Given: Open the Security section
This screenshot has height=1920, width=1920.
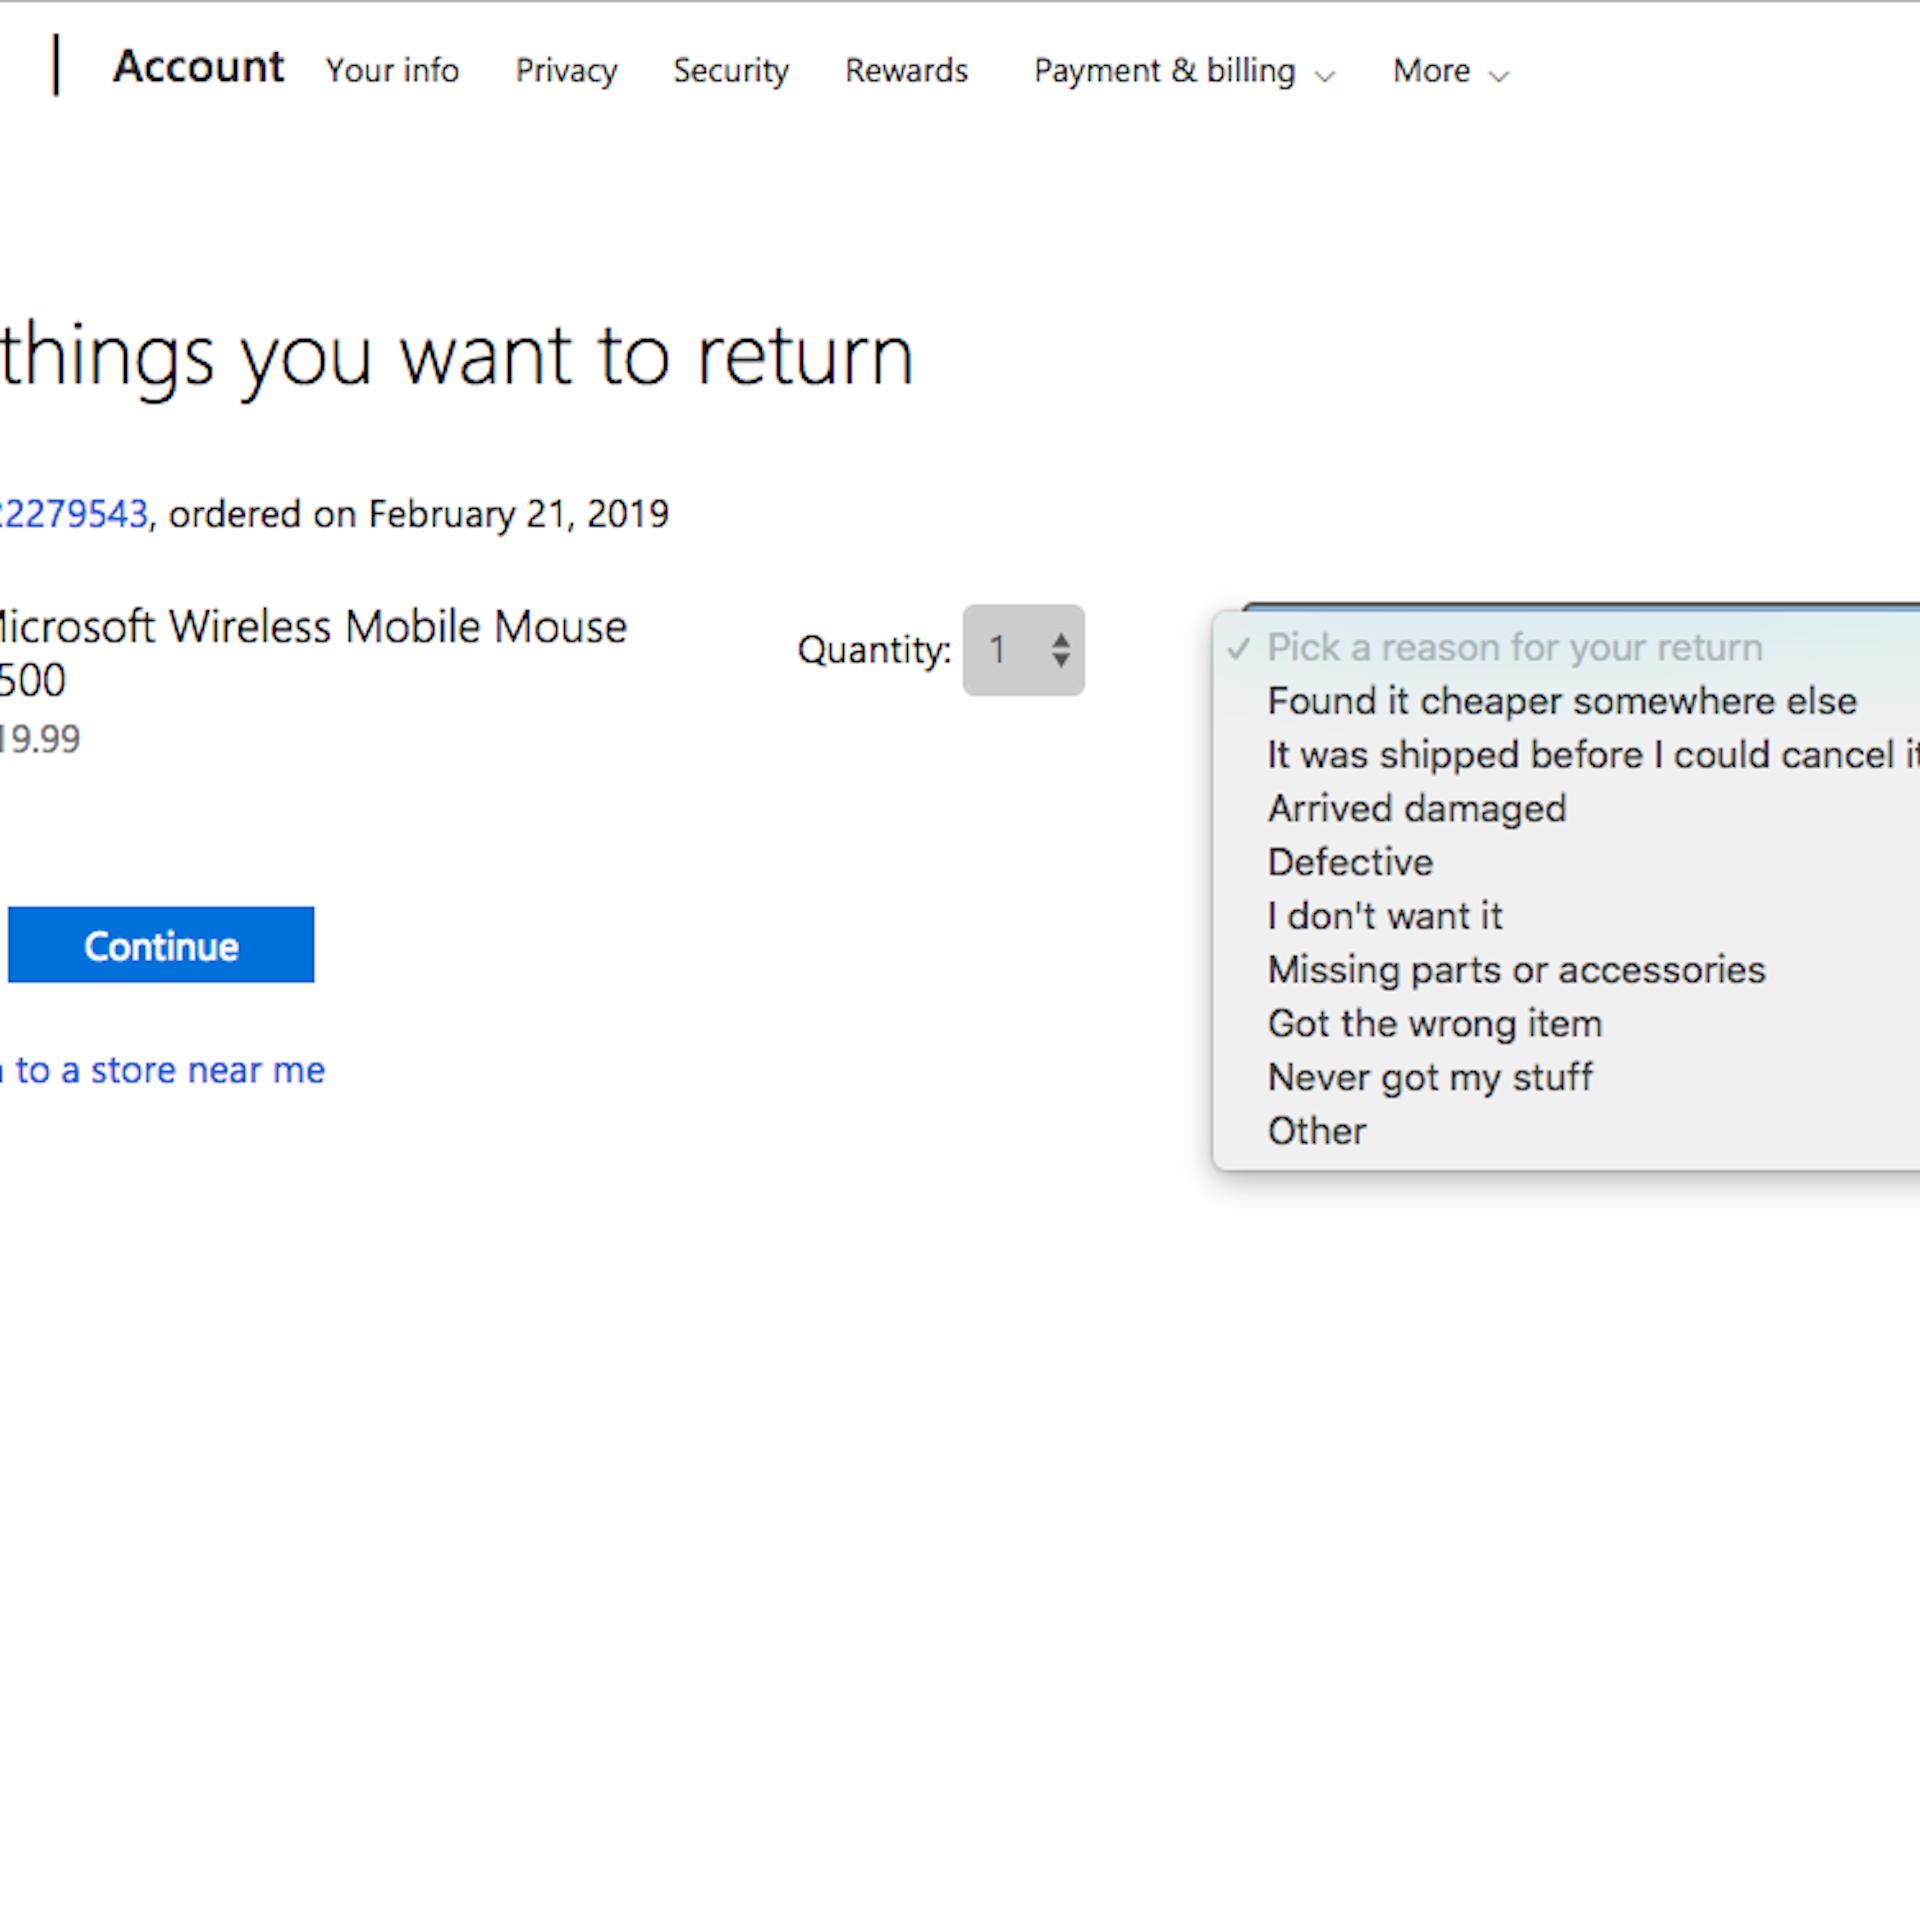Looking at the screenshot, I should coord(730,71).
